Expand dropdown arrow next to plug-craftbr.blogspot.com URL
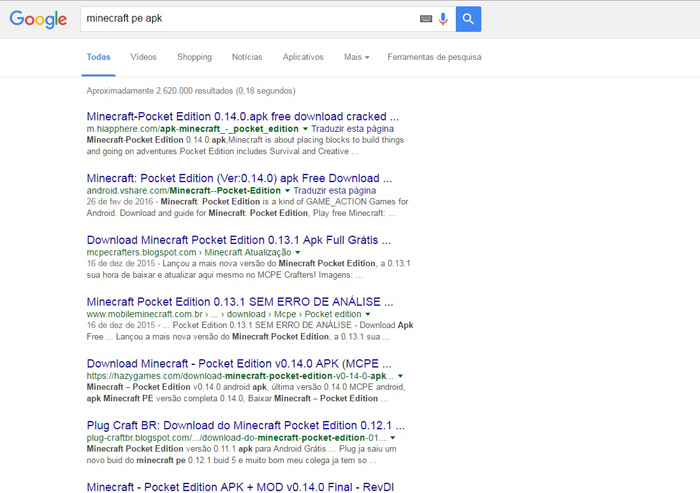Viewport: 700px width, 493px height. tap(392, 438)
